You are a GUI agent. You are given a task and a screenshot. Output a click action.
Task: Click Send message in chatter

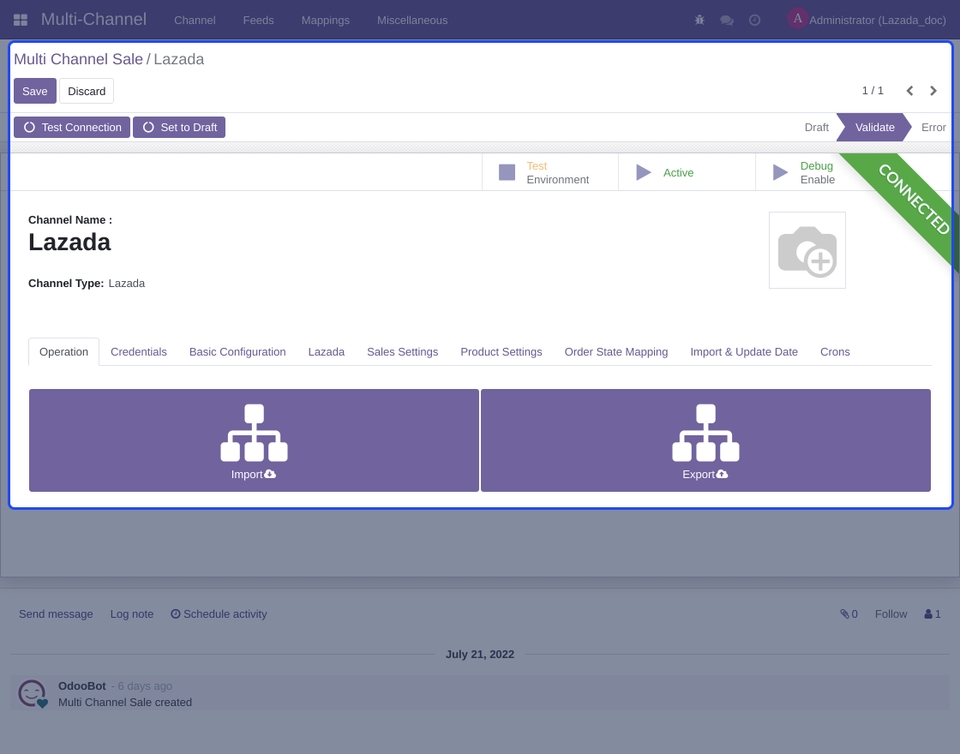point(56,614)
